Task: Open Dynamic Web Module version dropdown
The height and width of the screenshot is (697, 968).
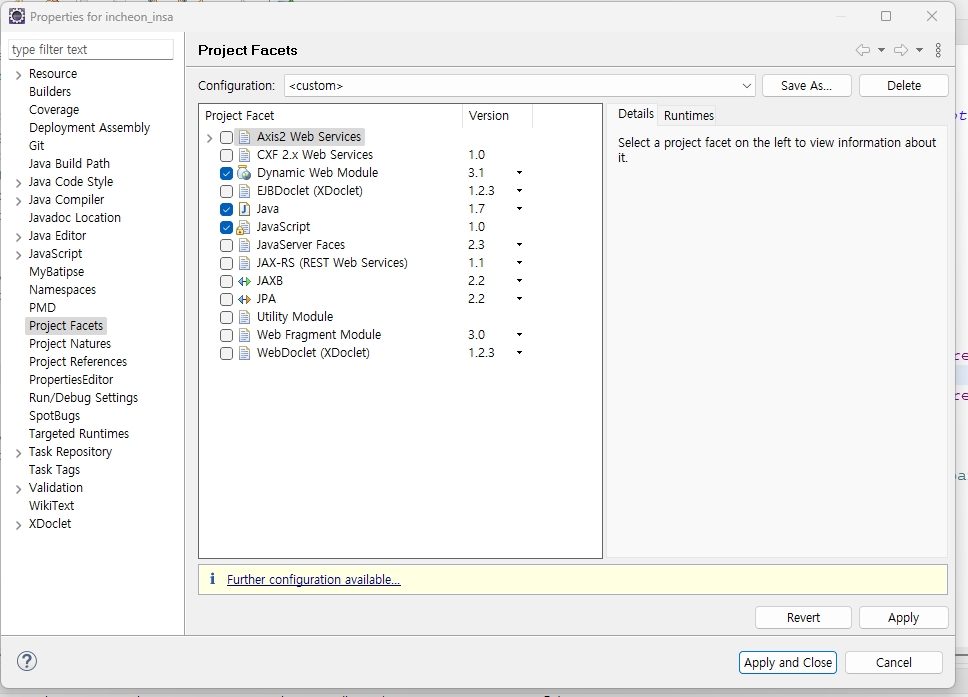Action: tap(519, 173)
